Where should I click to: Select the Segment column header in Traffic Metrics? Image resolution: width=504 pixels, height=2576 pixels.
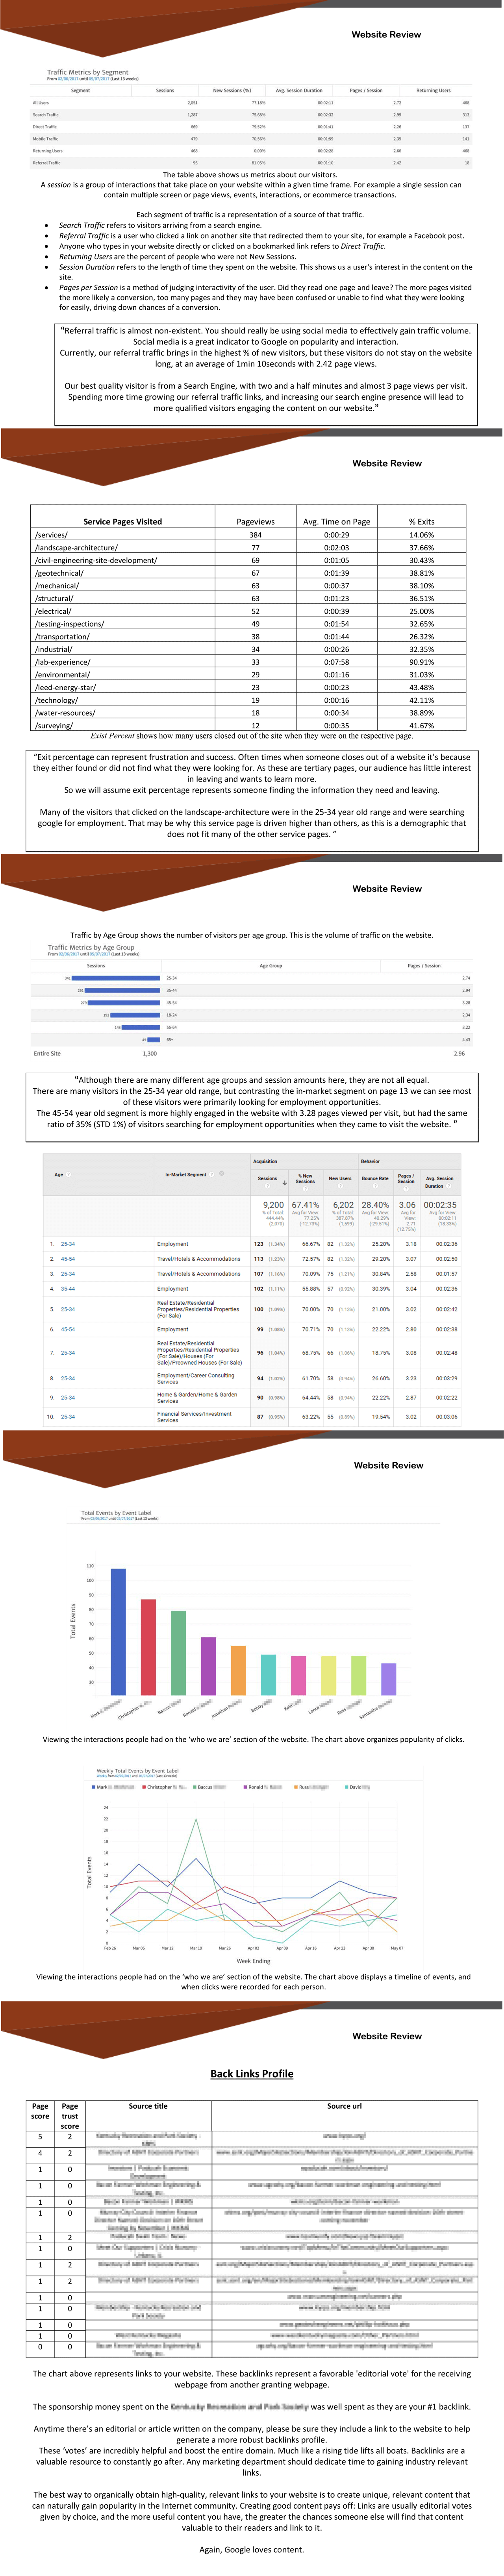(80, 91)
